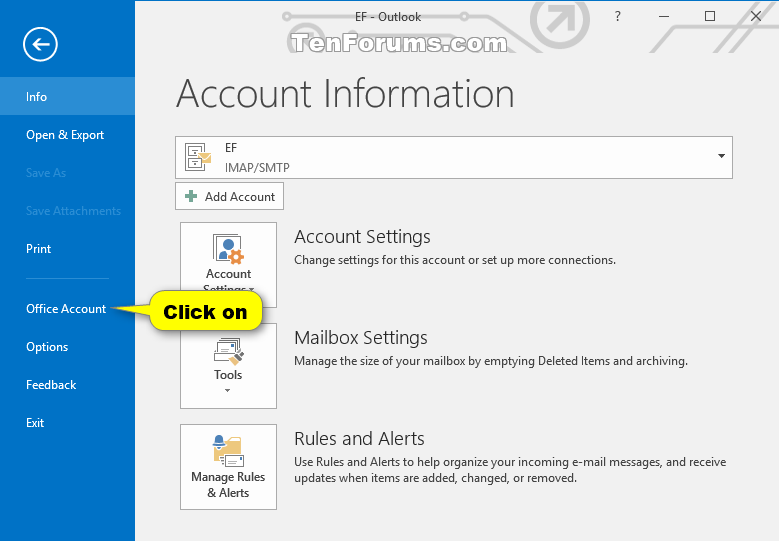Click the Manage Rules & Alerts bell icon
This screenshot has width=779, height=541.
tap(229, 451)
